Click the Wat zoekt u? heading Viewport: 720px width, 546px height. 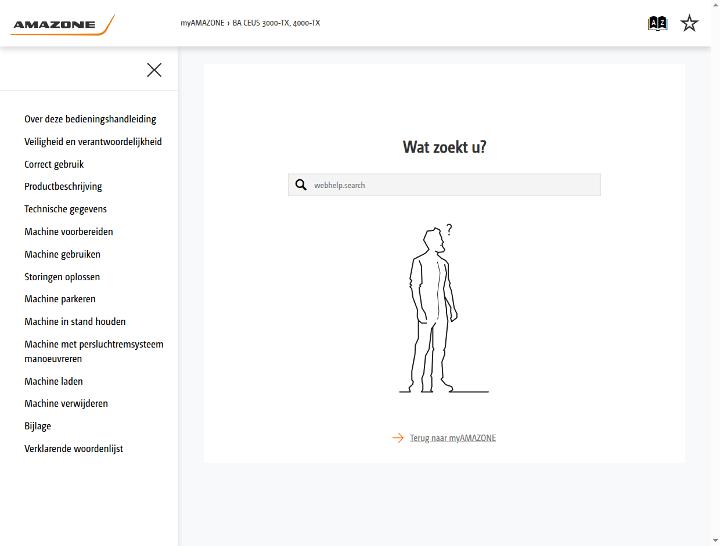[x=444, y=147]
